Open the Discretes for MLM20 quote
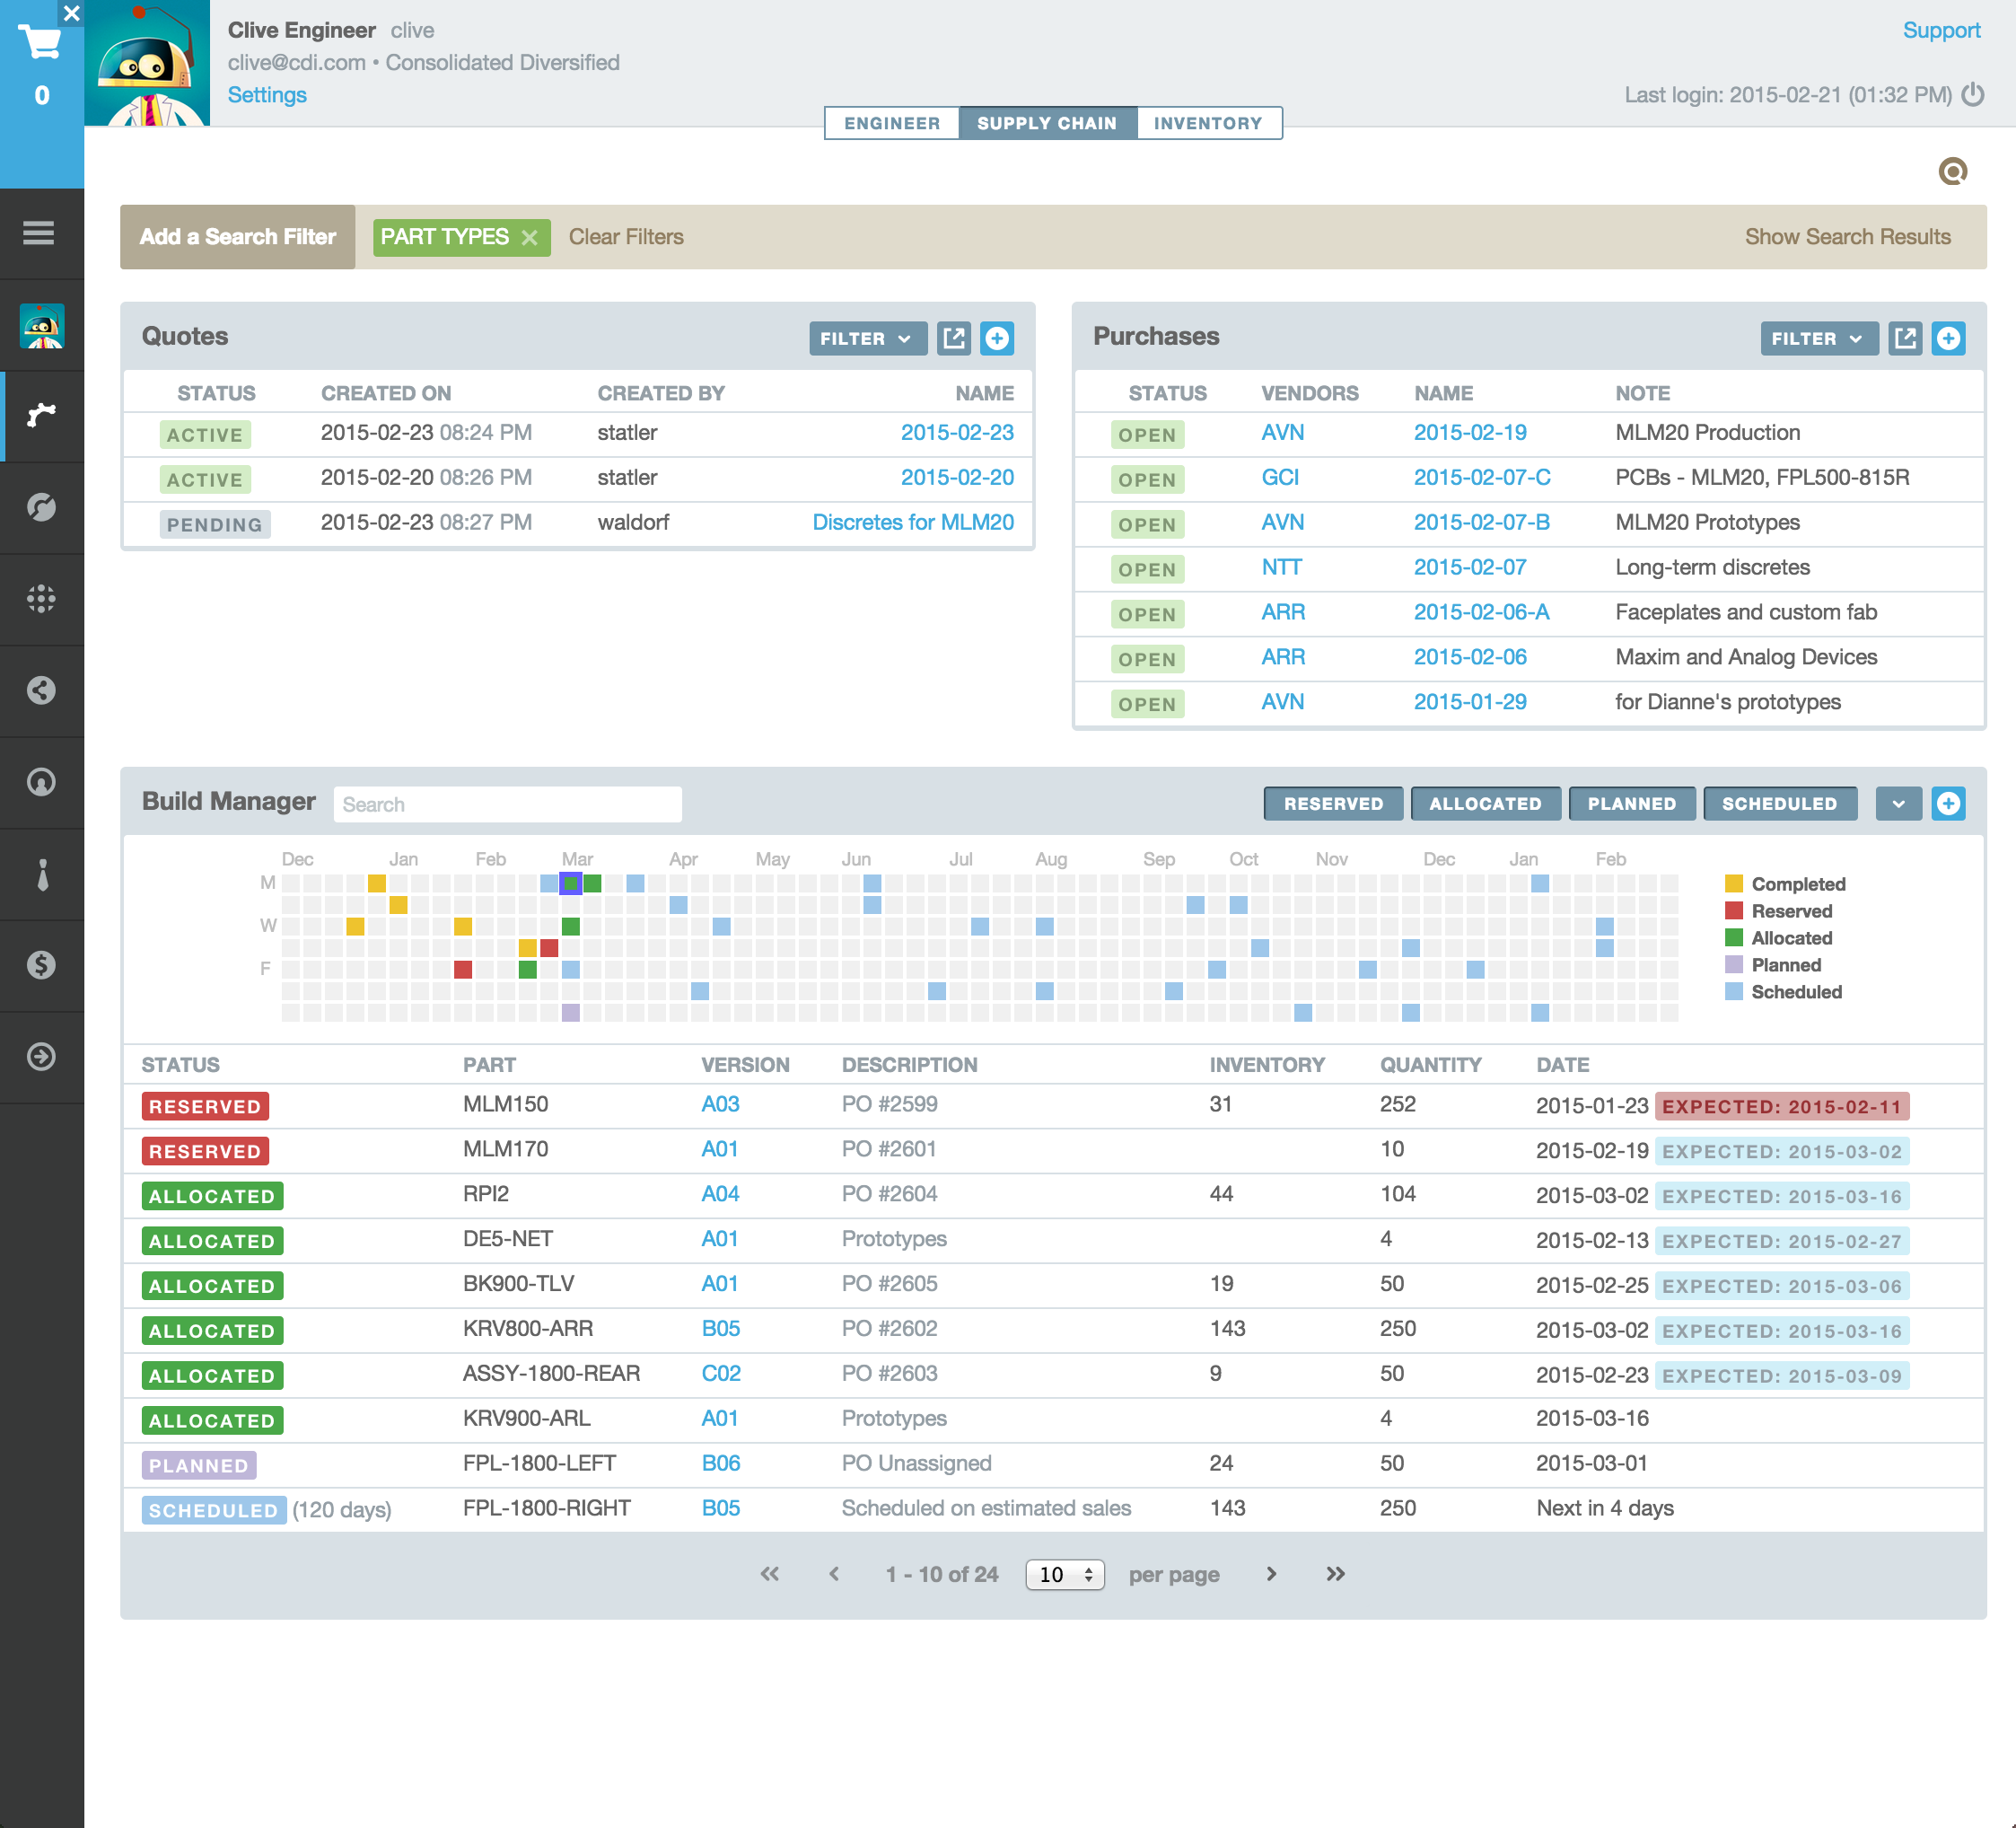Screen dimensions: 2016x1828 coord(912,522)
